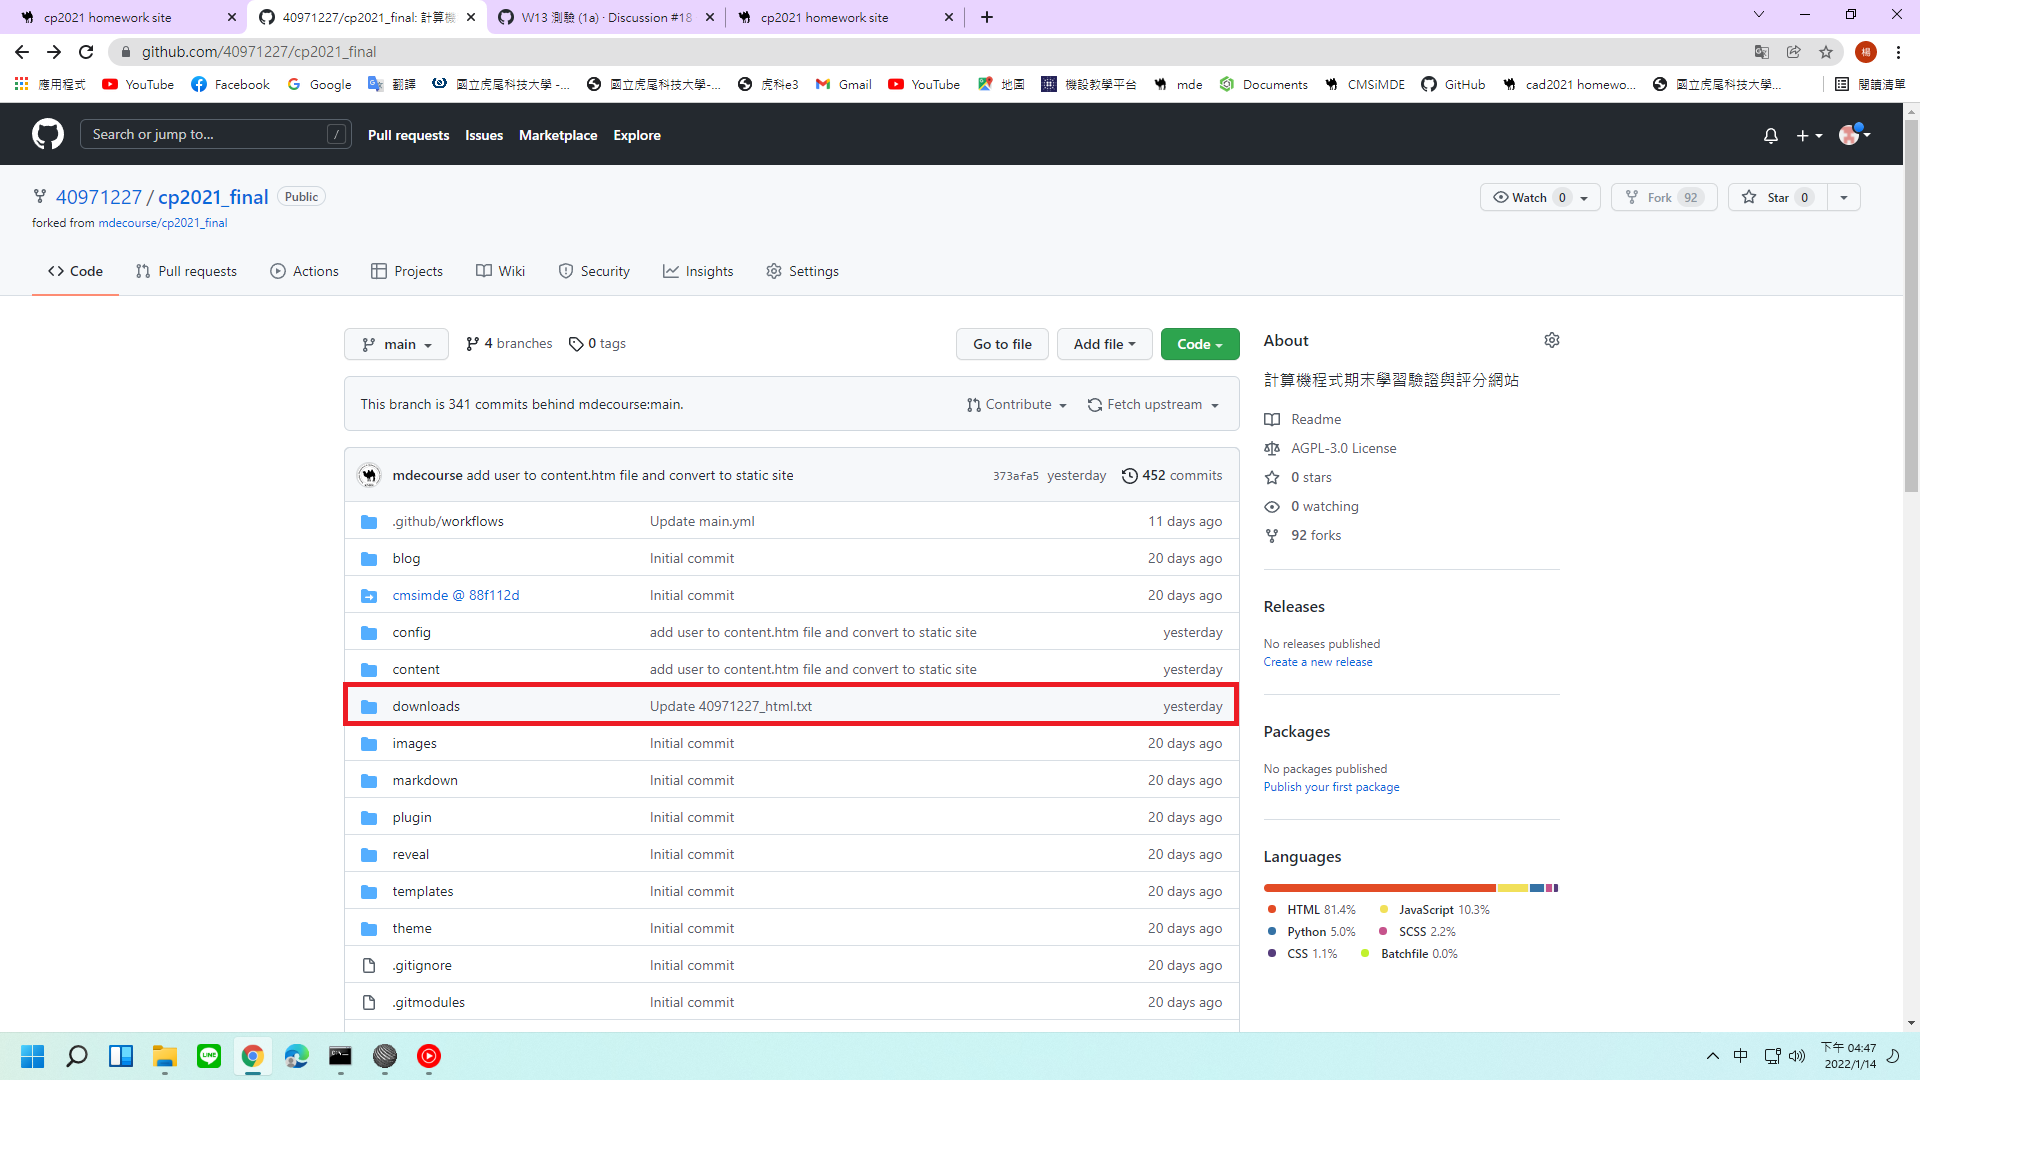The image size is (2038, 1156).
Task: Click the About settings gear icon
Action: [x=1551, y=340]
